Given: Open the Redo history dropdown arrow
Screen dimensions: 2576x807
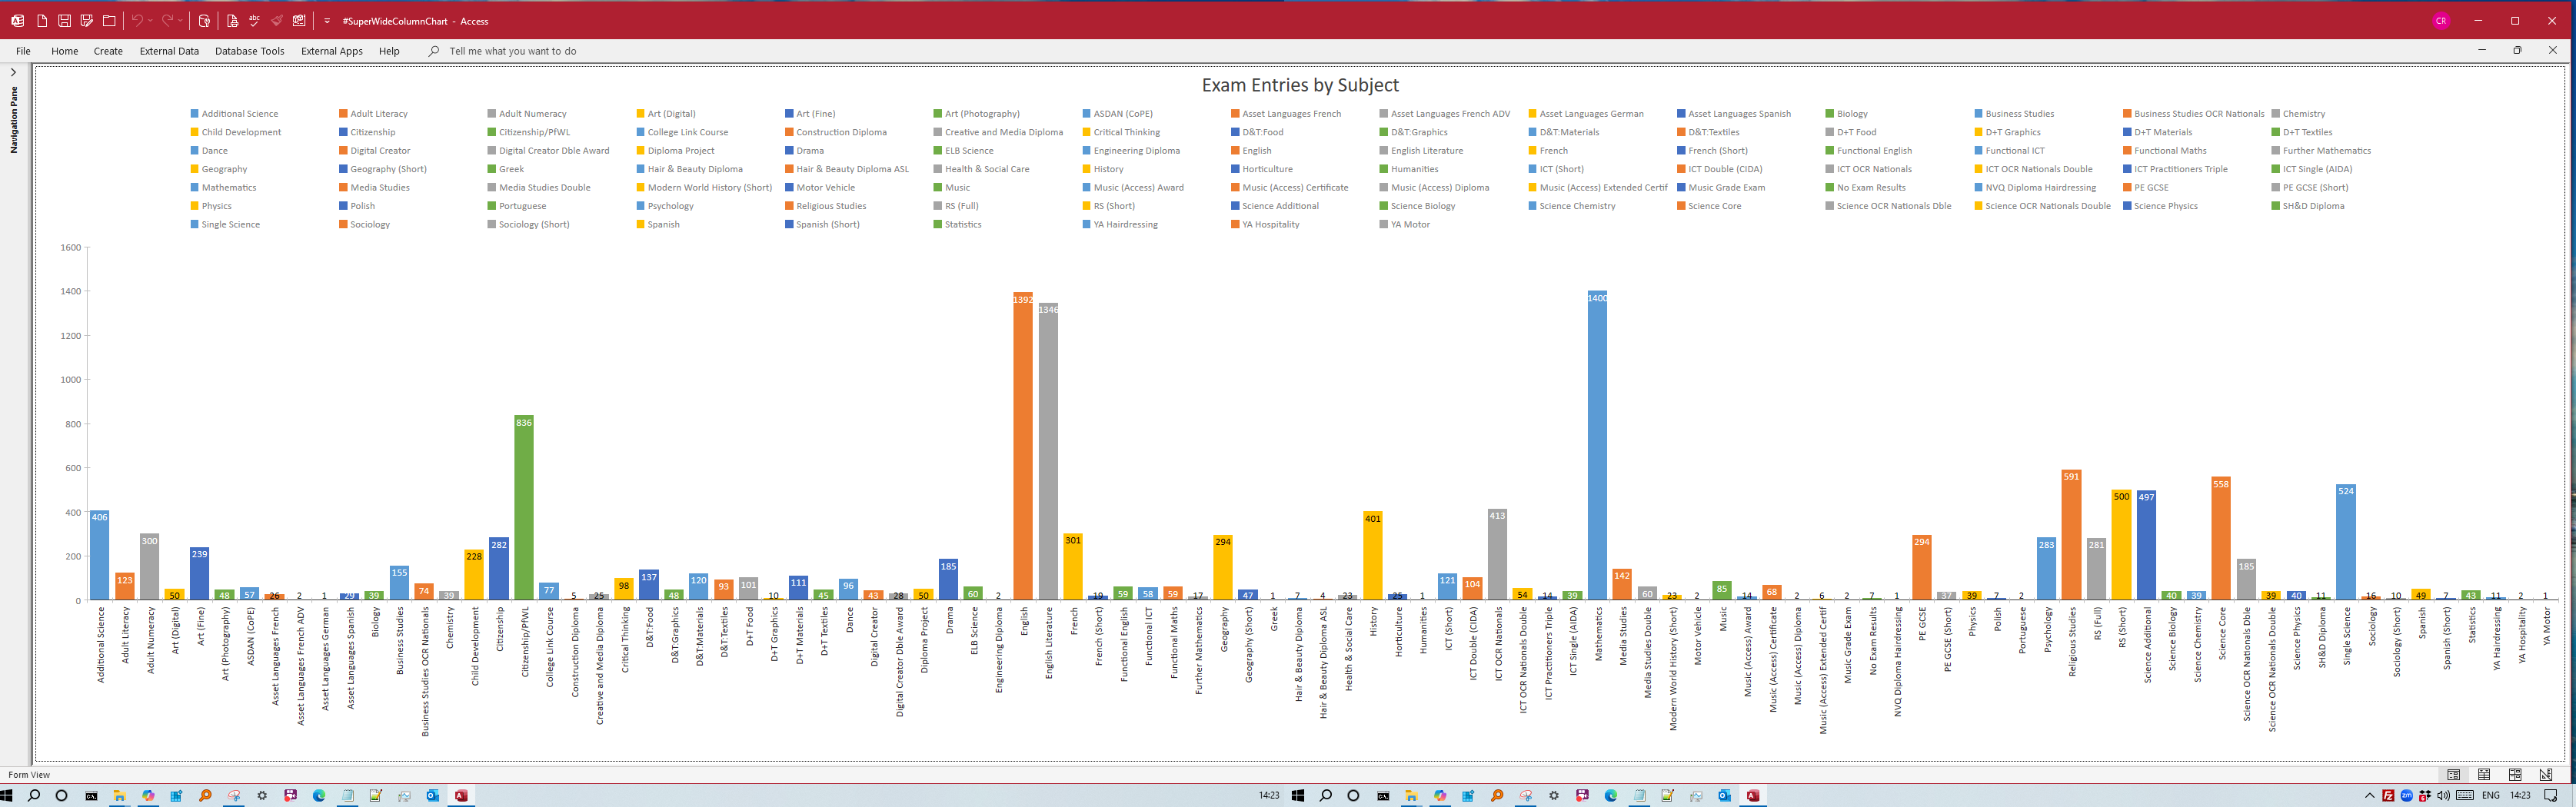Looking at the screenshot, I should 180,20.
